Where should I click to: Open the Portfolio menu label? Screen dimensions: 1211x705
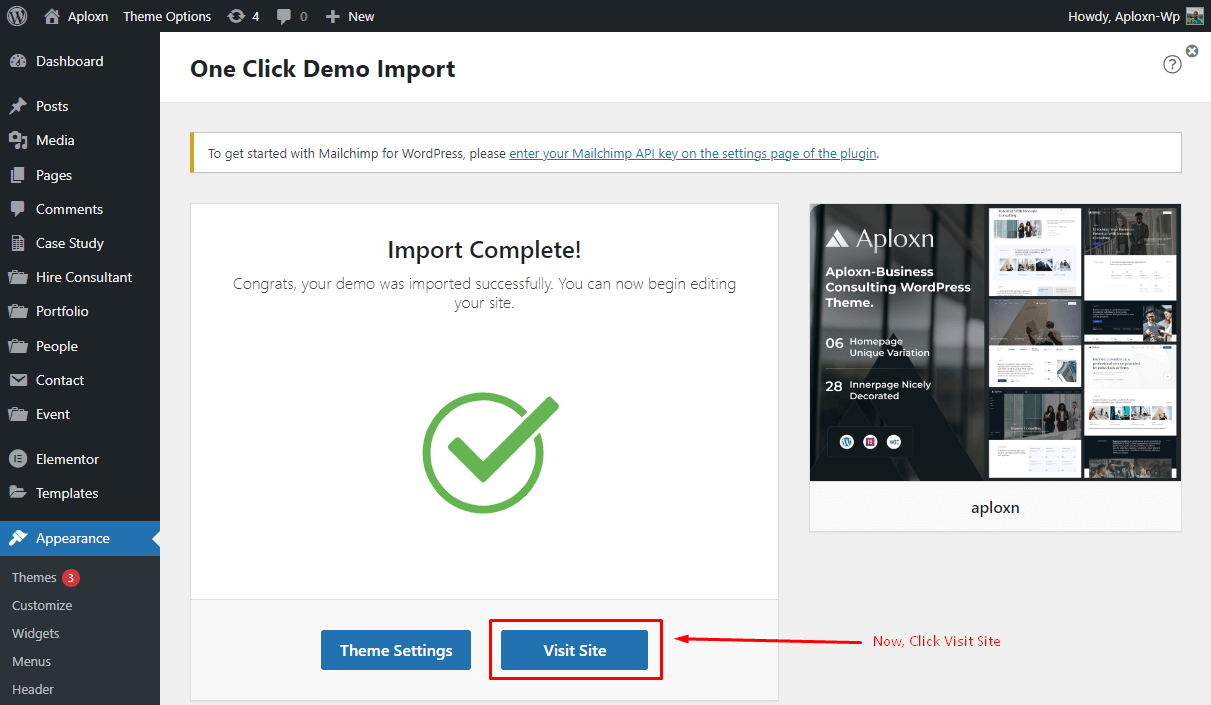pyautogui.click(x=62, y=311)
